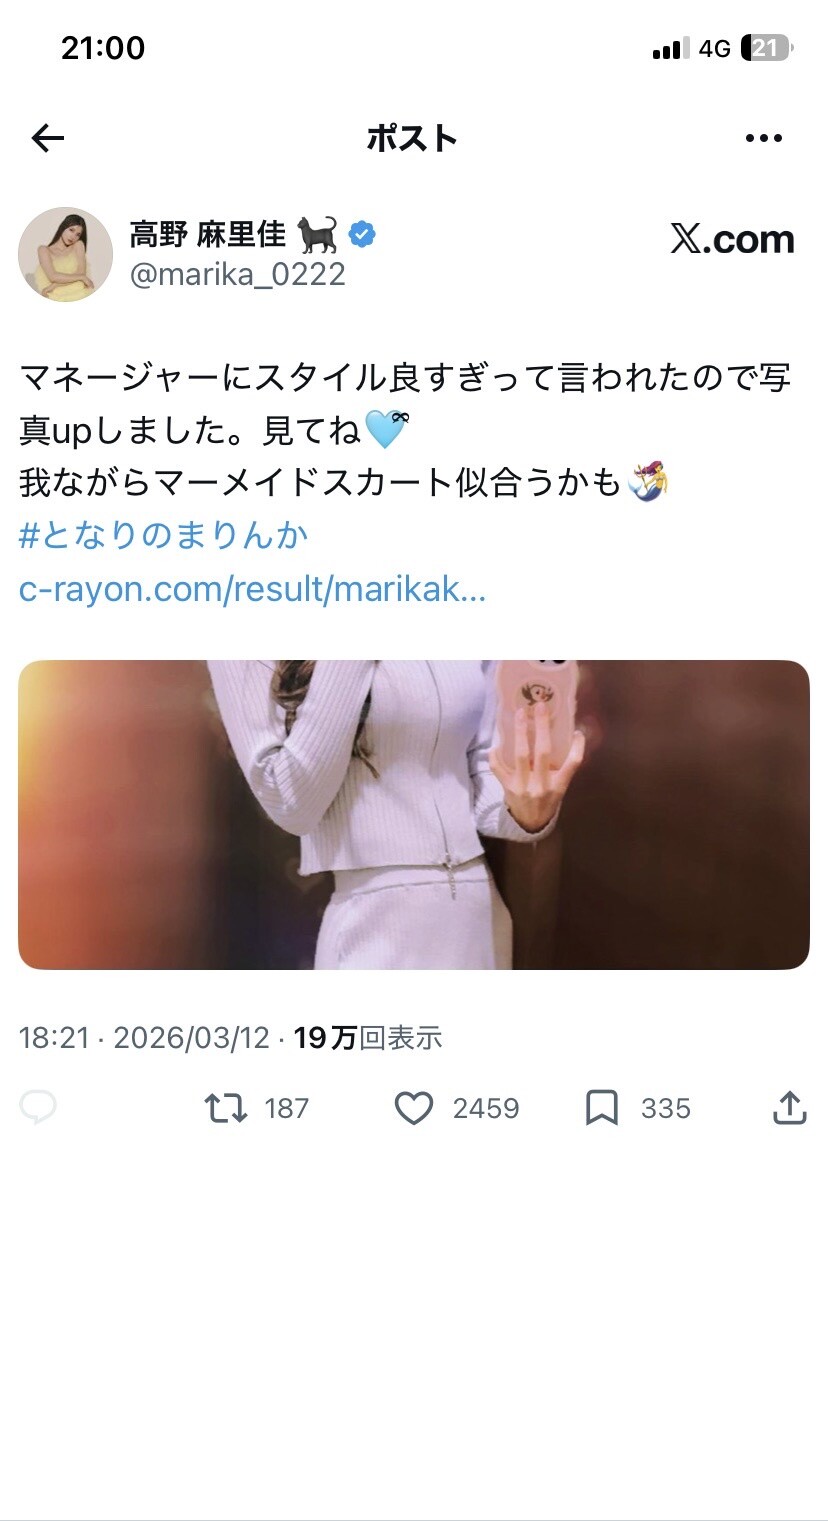The width and height of the screenshot is (828, 1521).
Task: Tap the blue verified badge
Action: tap(362, 235)
